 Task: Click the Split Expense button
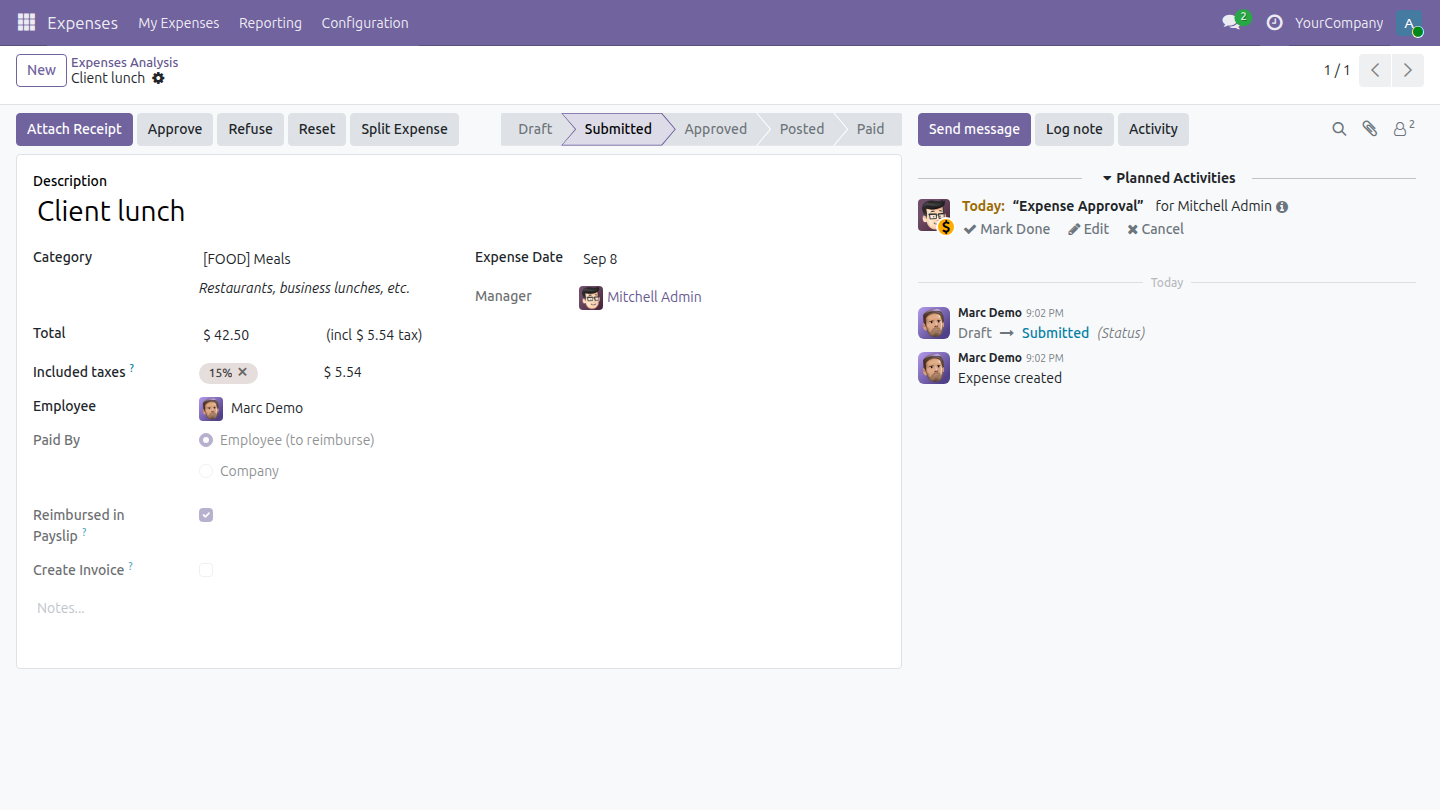click(x=404, y=129)
